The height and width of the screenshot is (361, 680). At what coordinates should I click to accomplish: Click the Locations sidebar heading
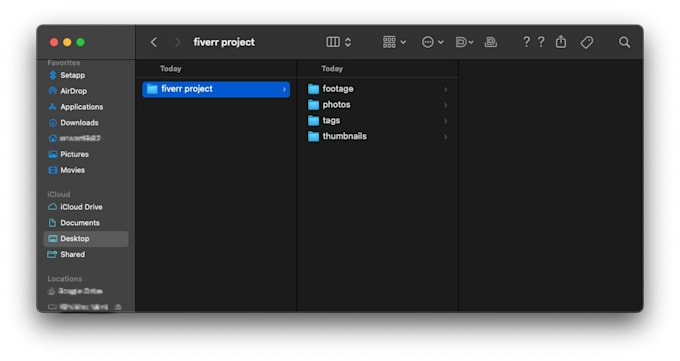[65, 279]
